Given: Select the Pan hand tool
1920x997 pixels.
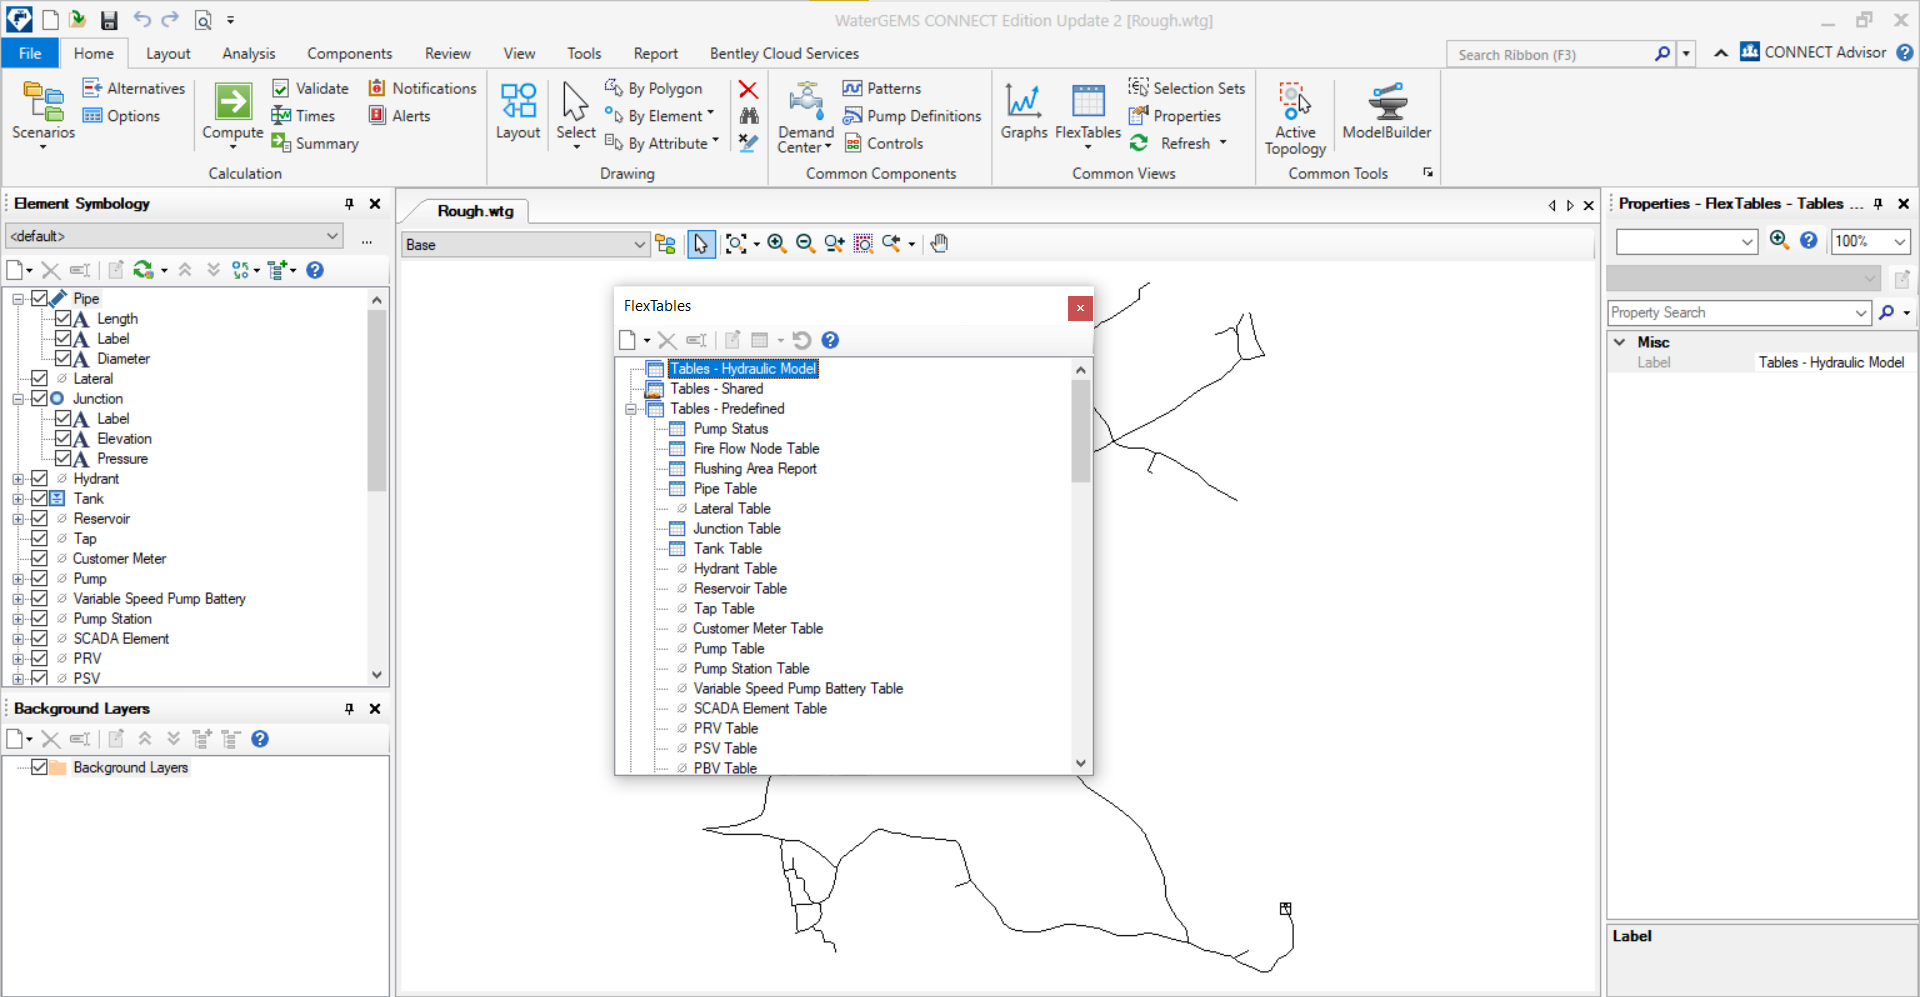Looking at the screenshot, I should (x=939, y=244).
